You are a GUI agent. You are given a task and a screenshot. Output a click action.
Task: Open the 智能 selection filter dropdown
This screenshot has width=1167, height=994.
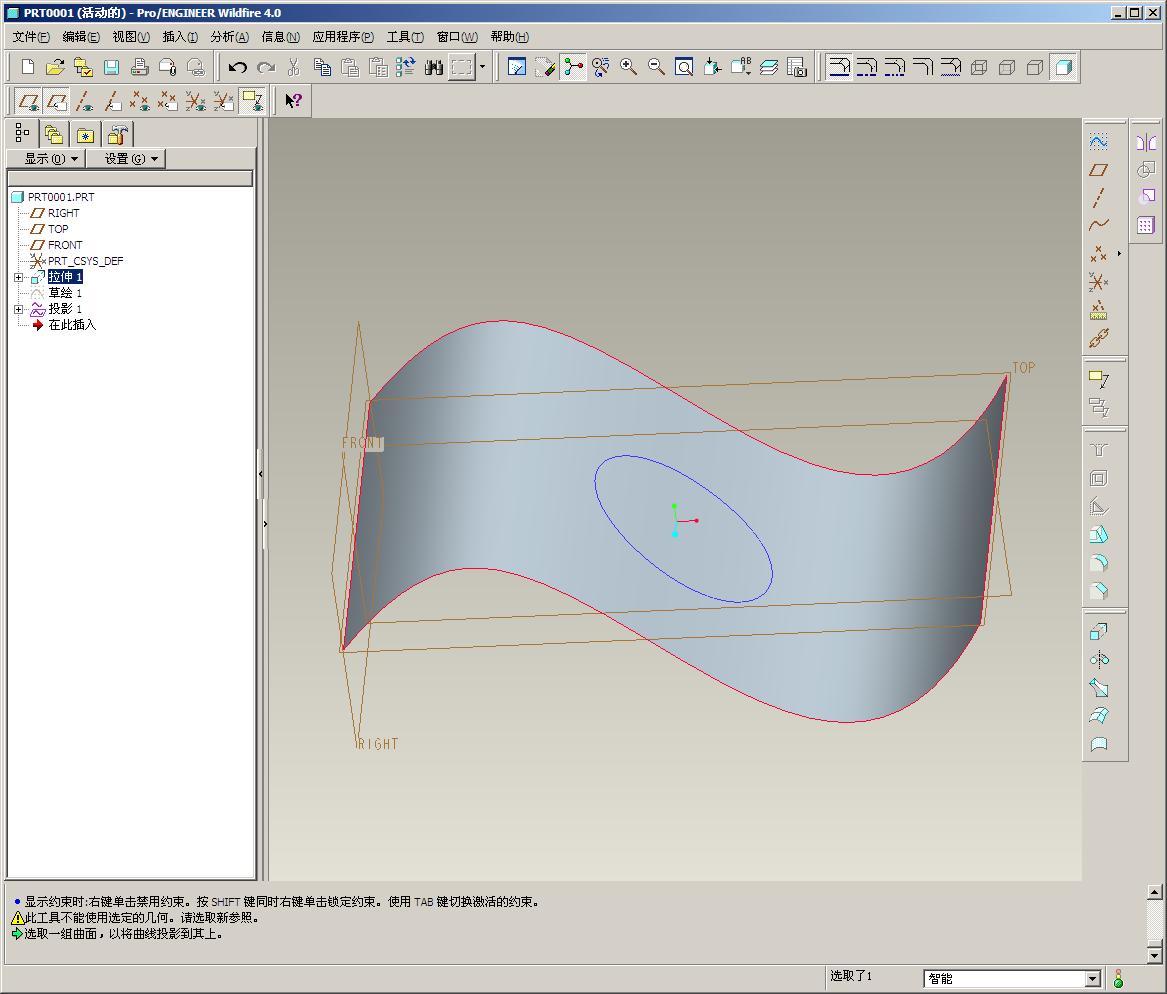pos(1092,979)
